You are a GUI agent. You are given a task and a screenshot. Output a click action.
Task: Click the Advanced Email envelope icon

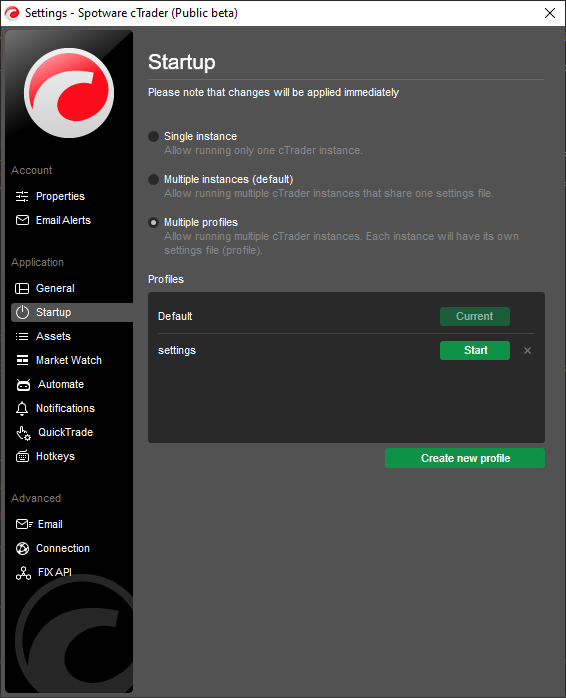point(24,524)
